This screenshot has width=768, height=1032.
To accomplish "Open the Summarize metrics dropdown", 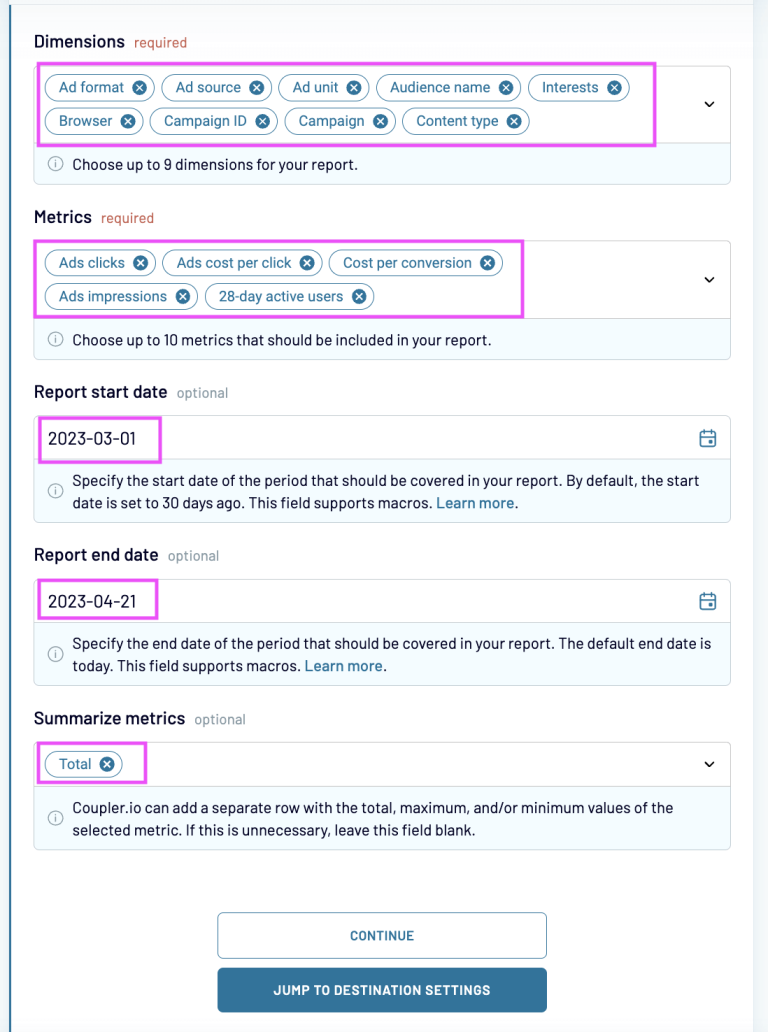I will [709, 763].
